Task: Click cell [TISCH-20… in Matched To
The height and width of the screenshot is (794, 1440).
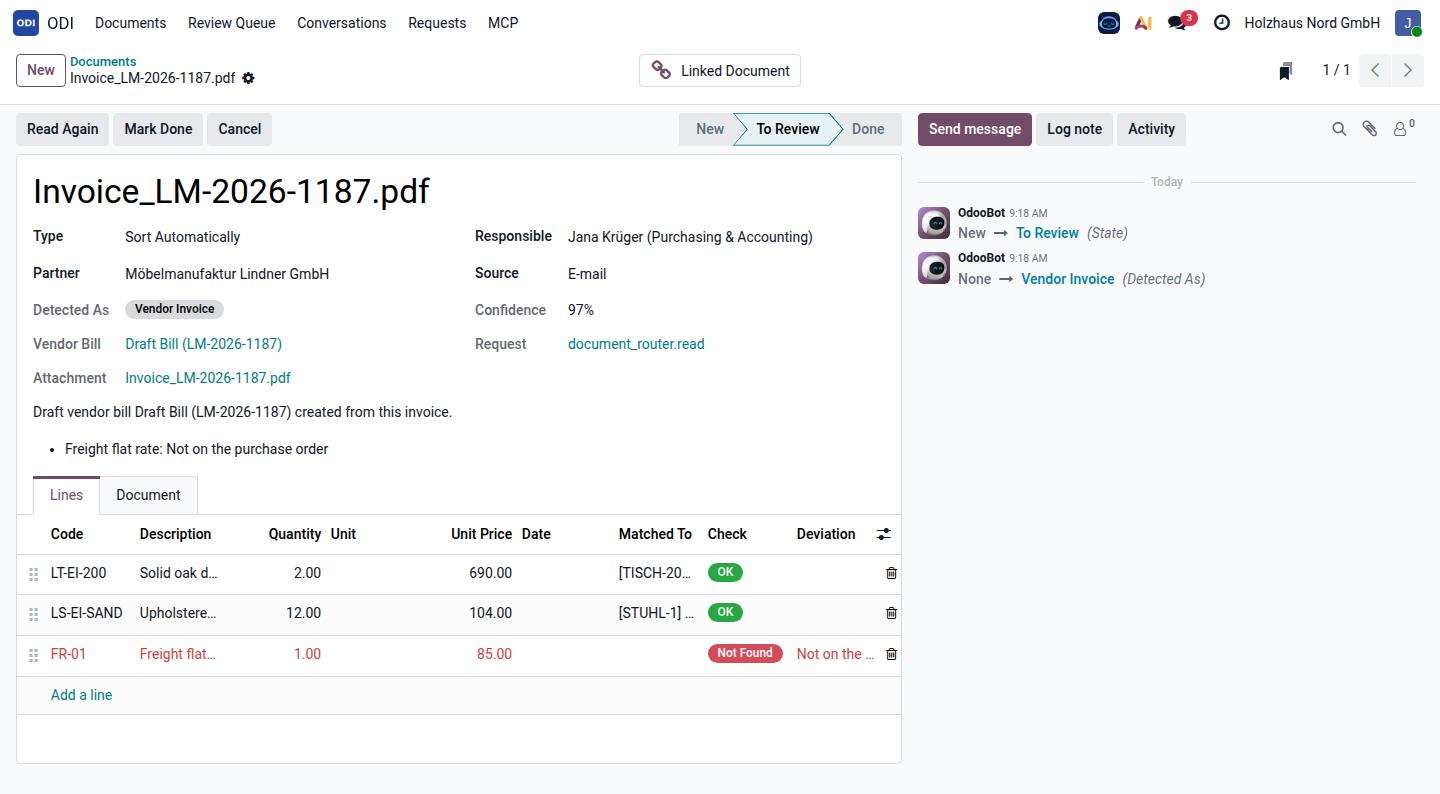Action: 656,573
